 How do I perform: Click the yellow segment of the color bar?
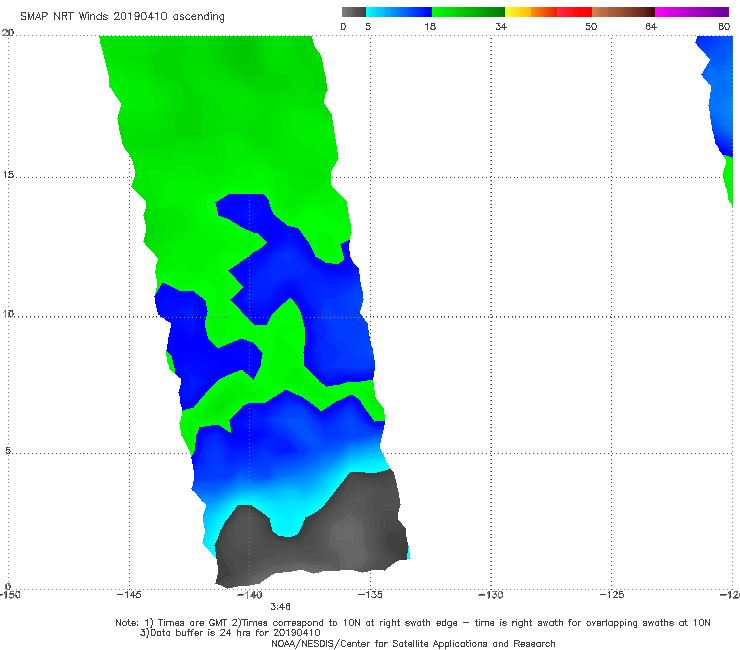tap(518, 12)
